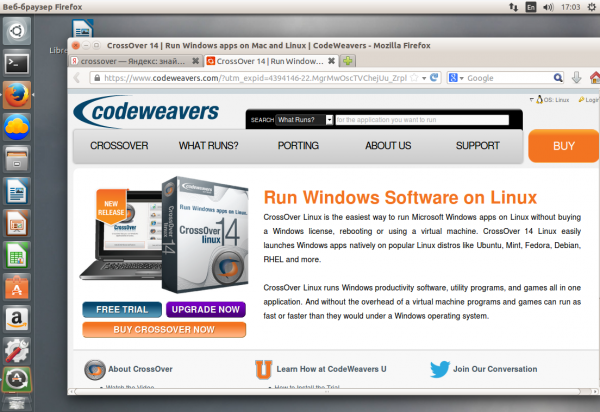Open the Software Updater launcher icon
This screenshot has width=600, height=412.
(17, 379)
